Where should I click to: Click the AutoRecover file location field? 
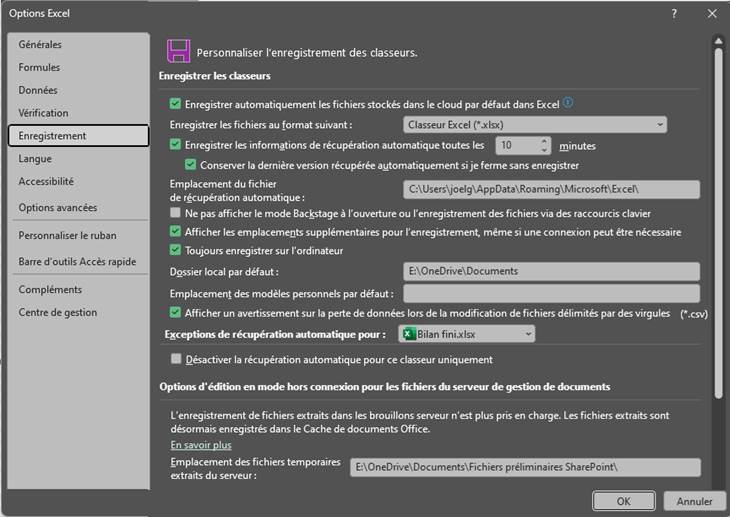[551, 190]
